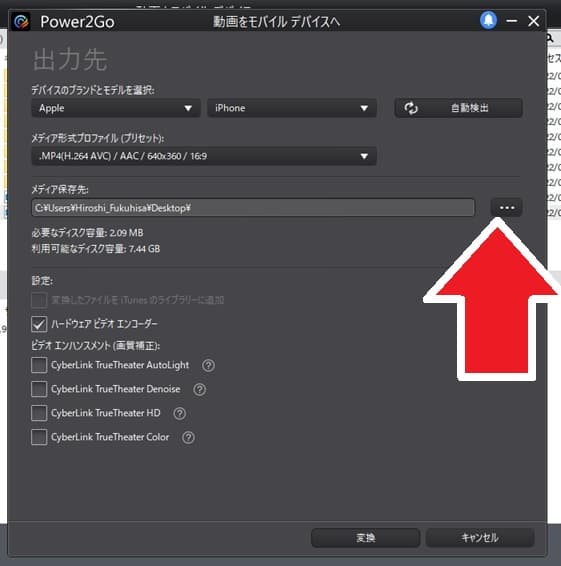Screen dimensions: 561x566
Task: Click the 出力先 heading
Action: 70,60
